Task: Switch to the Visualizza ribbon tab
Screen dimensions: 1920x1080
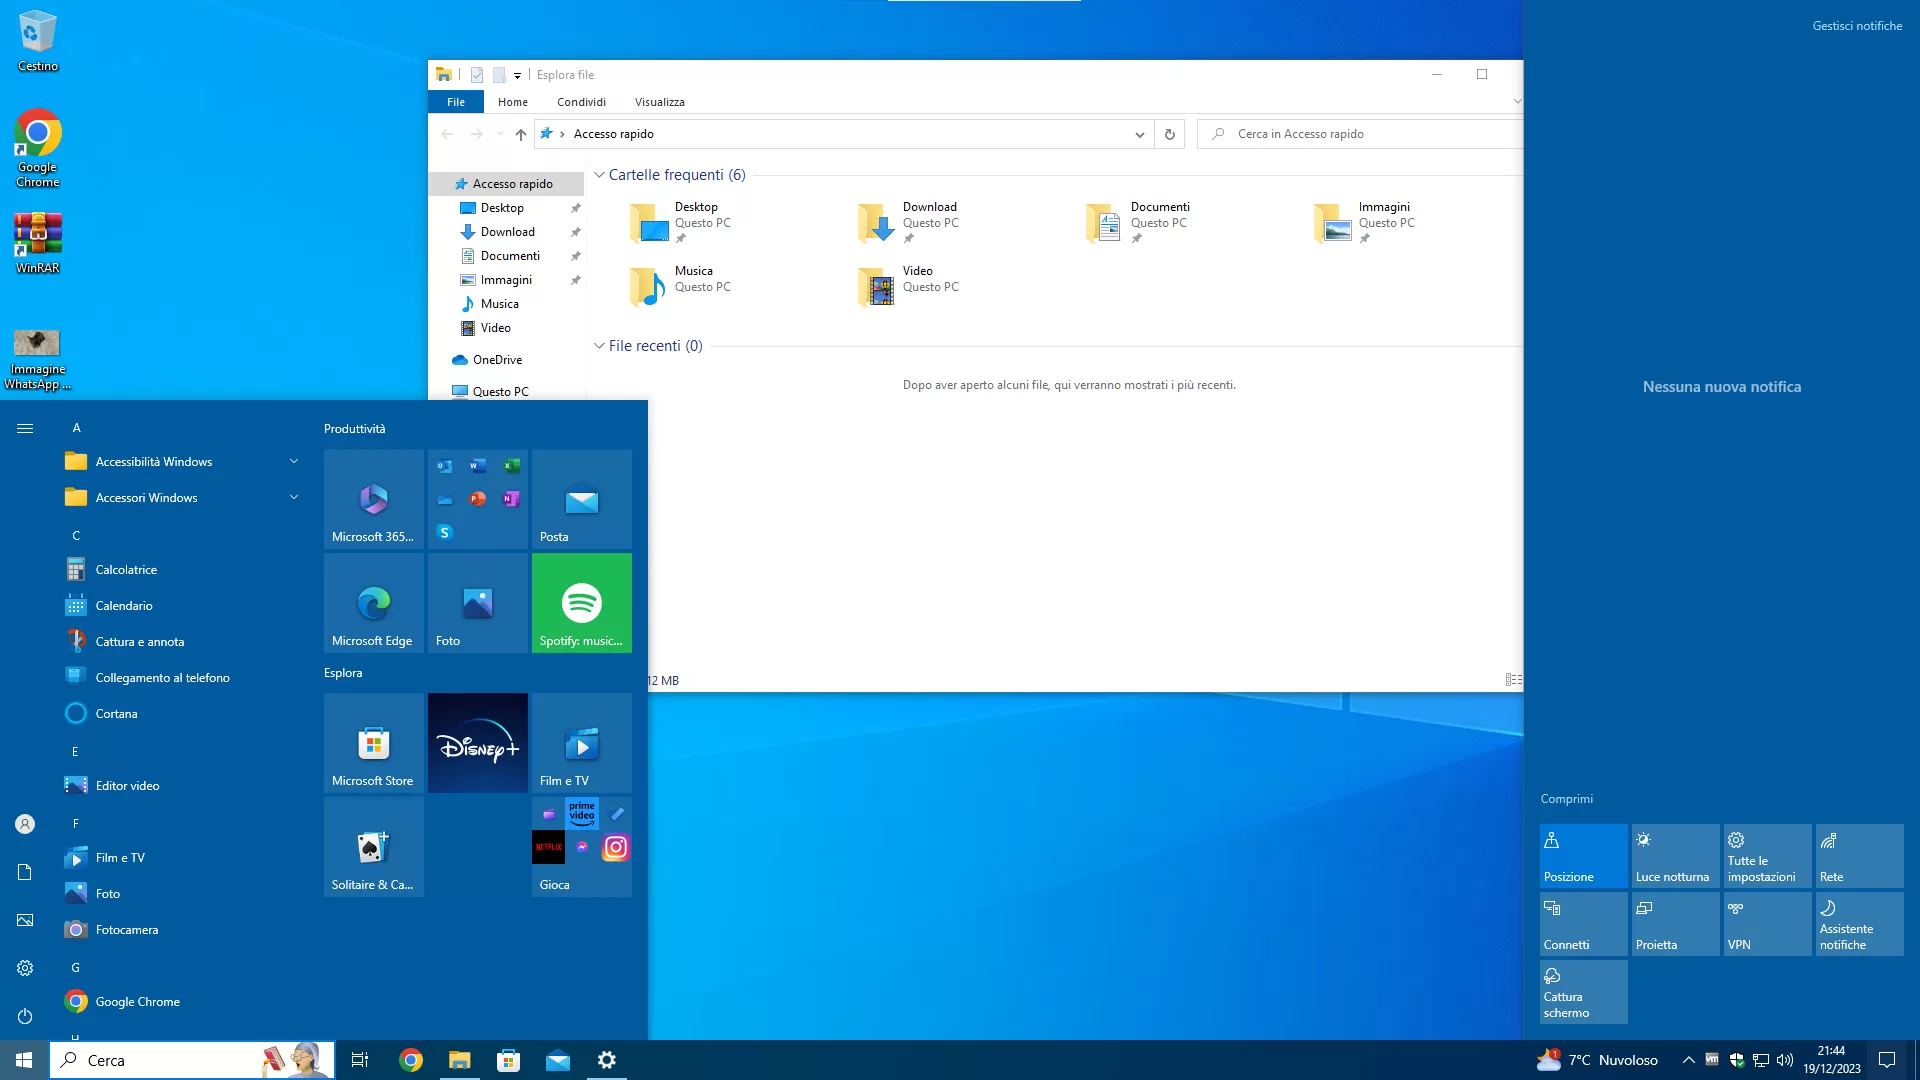Action: pyautogui.click(x=659, y=102)
